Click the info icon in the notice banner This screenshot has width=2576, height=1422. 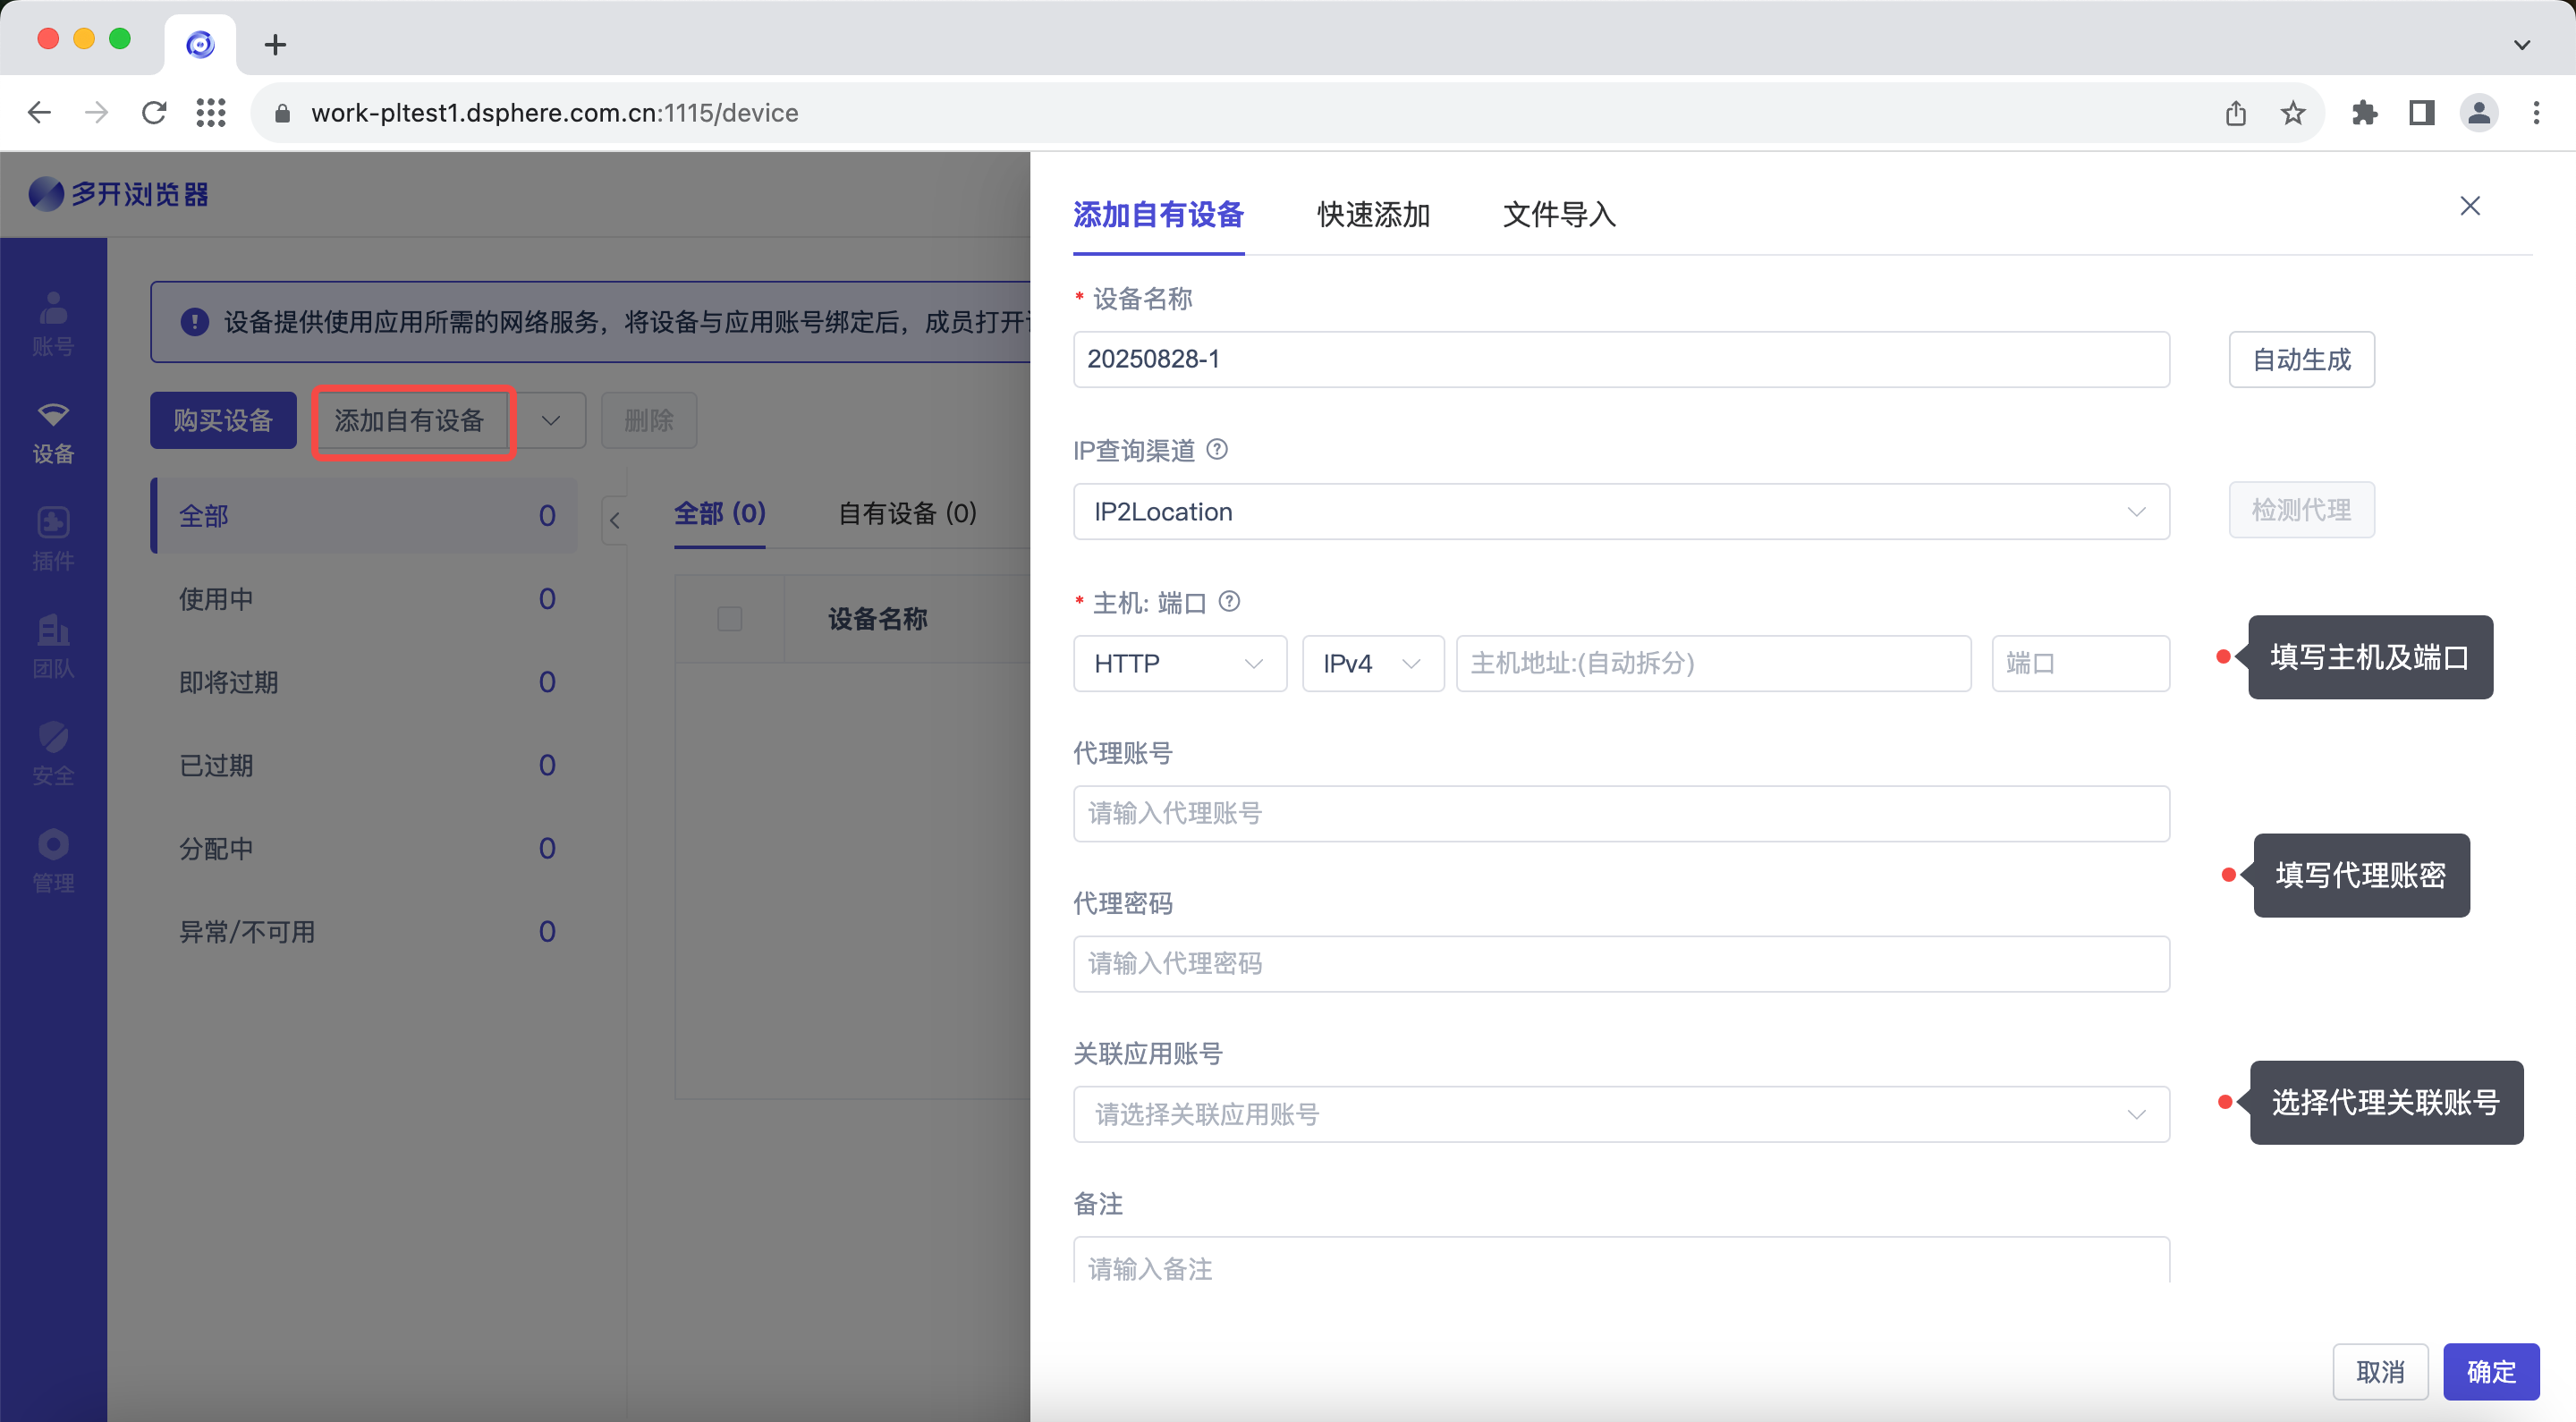click(x=194, y=322)
